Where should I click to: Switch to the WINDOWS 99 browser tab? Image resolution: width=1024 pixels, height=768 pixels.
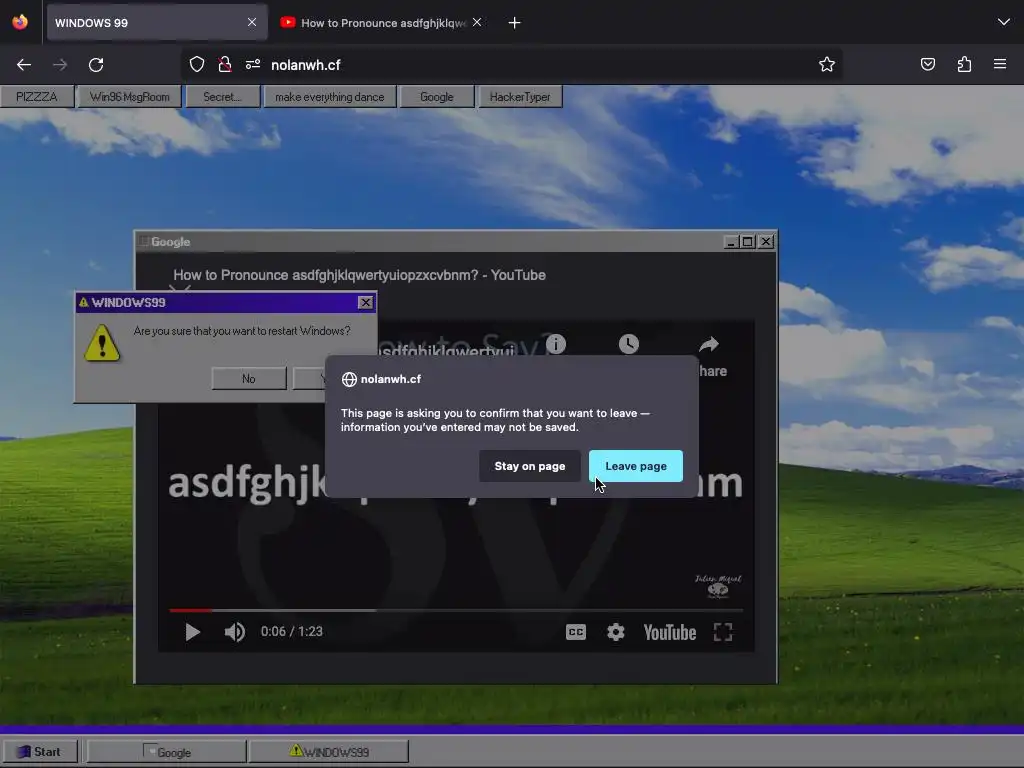tap(157, 23)
